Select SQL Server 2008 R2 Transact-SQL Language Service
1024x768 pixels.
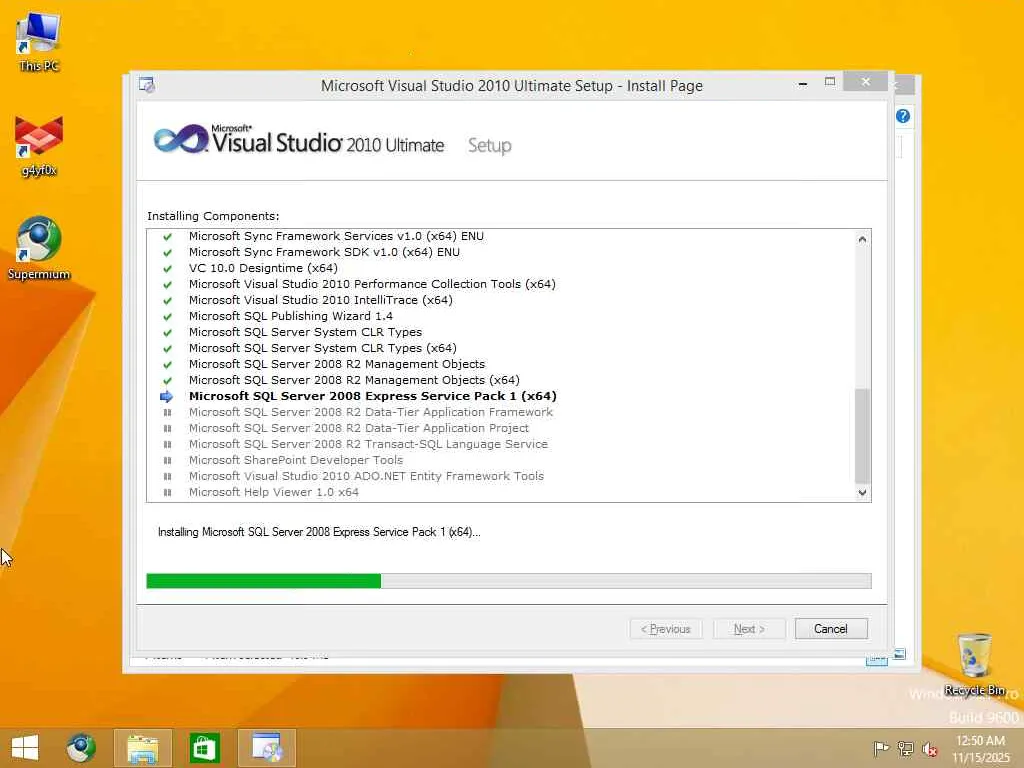point(368,444)
